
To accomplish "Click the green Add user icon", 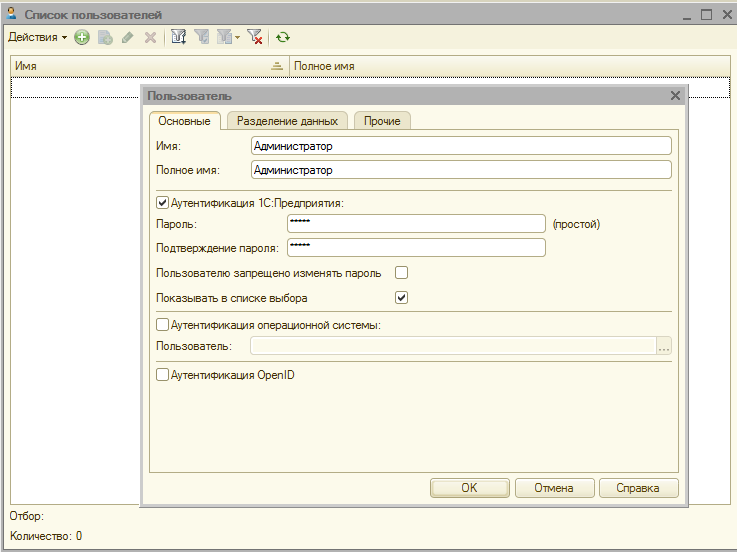I will click(x=82, y=37).
